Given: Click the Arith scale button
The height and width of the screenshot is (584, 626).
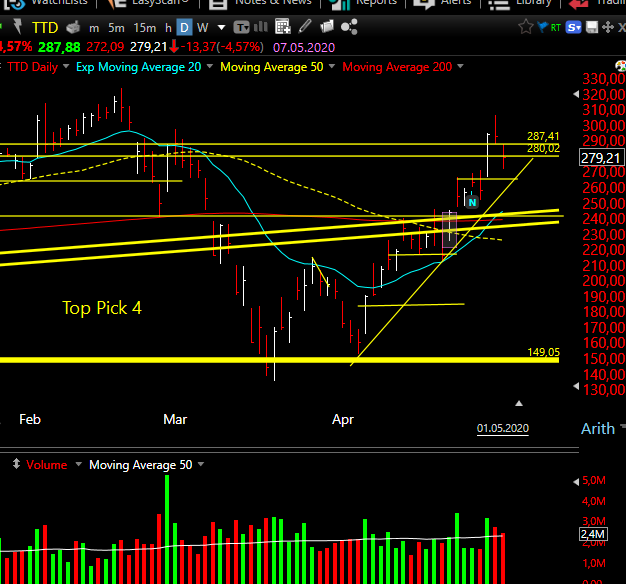Looking at the screenshot, I should click(598, 428).
